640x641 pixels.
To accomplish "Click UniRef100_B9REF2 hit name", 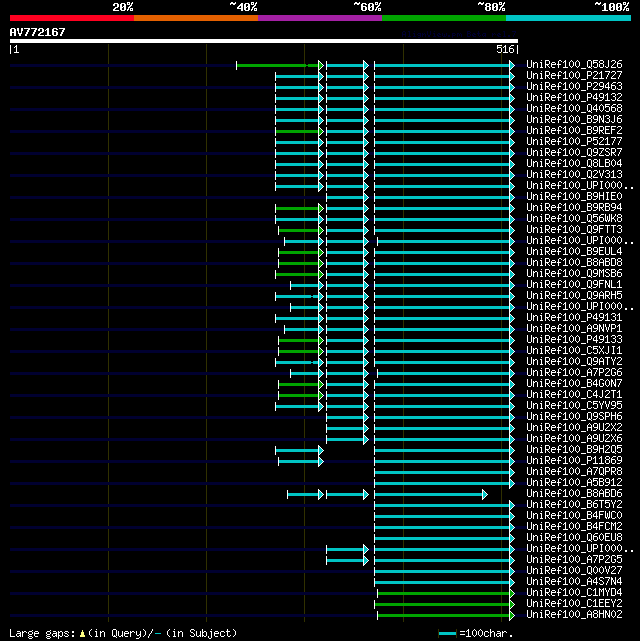I will coord(574,130).
